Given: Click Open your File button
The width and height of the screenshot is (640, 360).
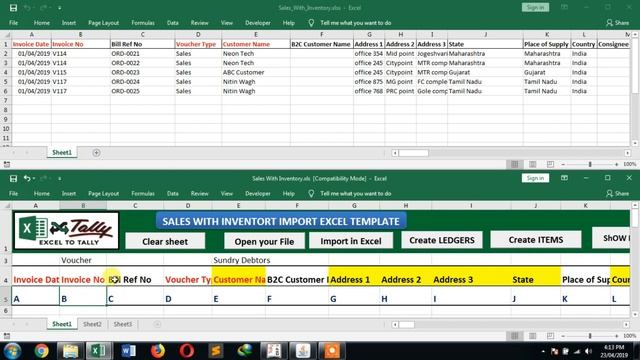Looking at the screenshot, I should (x=264, y=241).
